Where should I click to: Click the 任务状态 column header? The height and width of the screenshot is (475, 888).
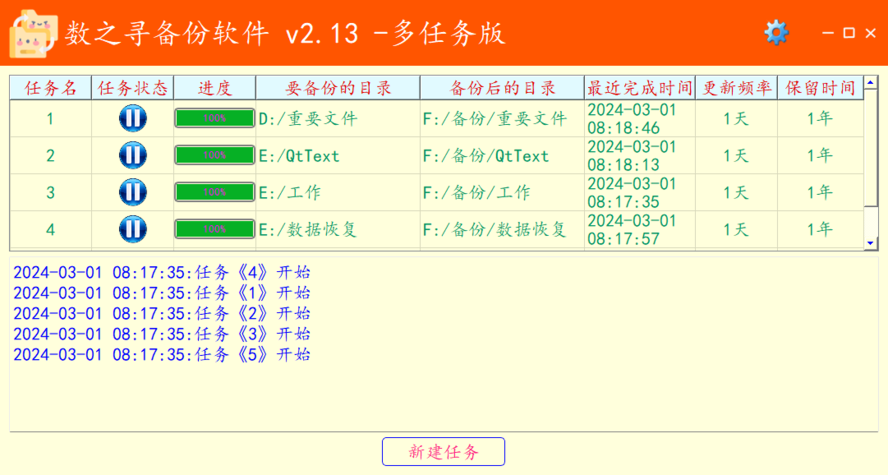(x=133, y=88)
